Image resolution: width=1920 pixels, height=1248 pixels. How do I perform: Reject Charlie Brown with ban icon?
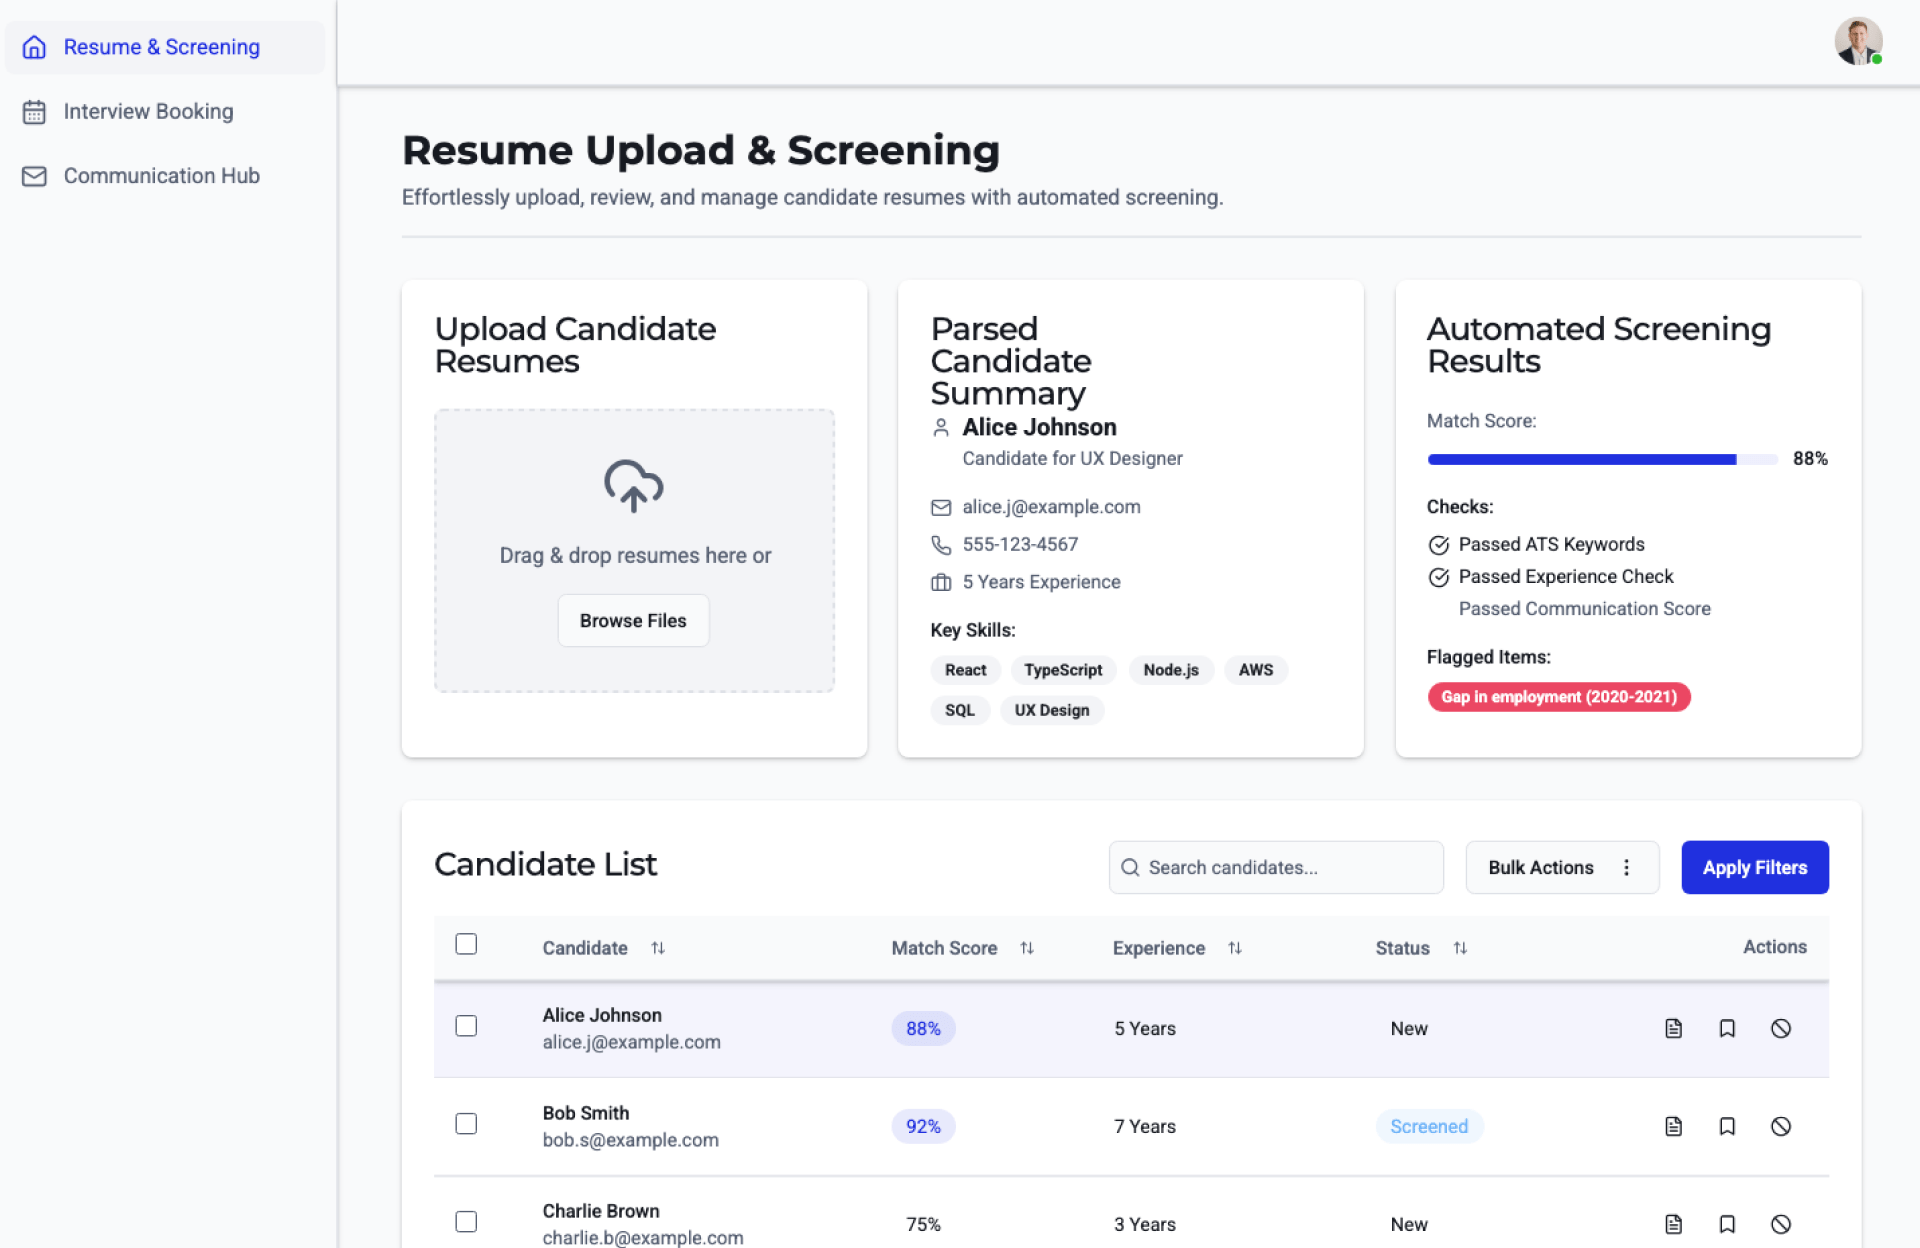pos(1780,1224)
